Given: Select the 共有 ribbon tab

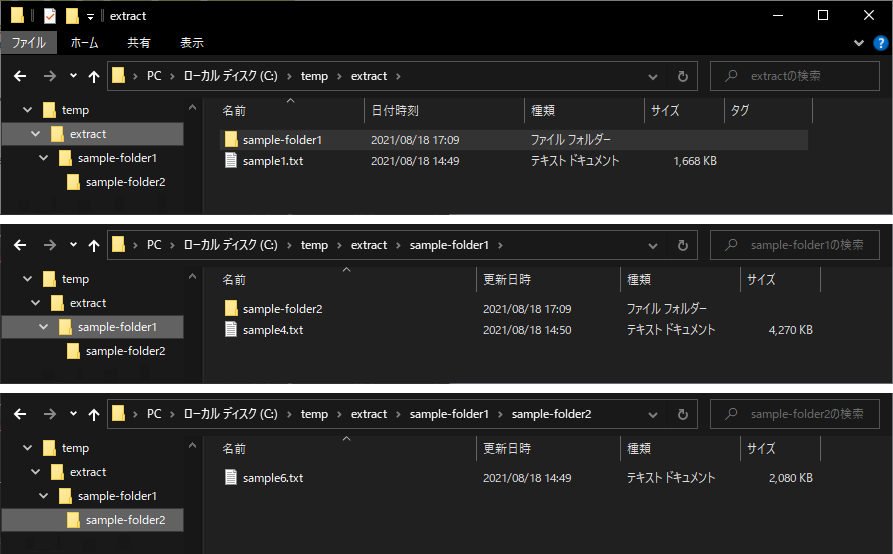Looking at the screenshot, I should [139, 43].
